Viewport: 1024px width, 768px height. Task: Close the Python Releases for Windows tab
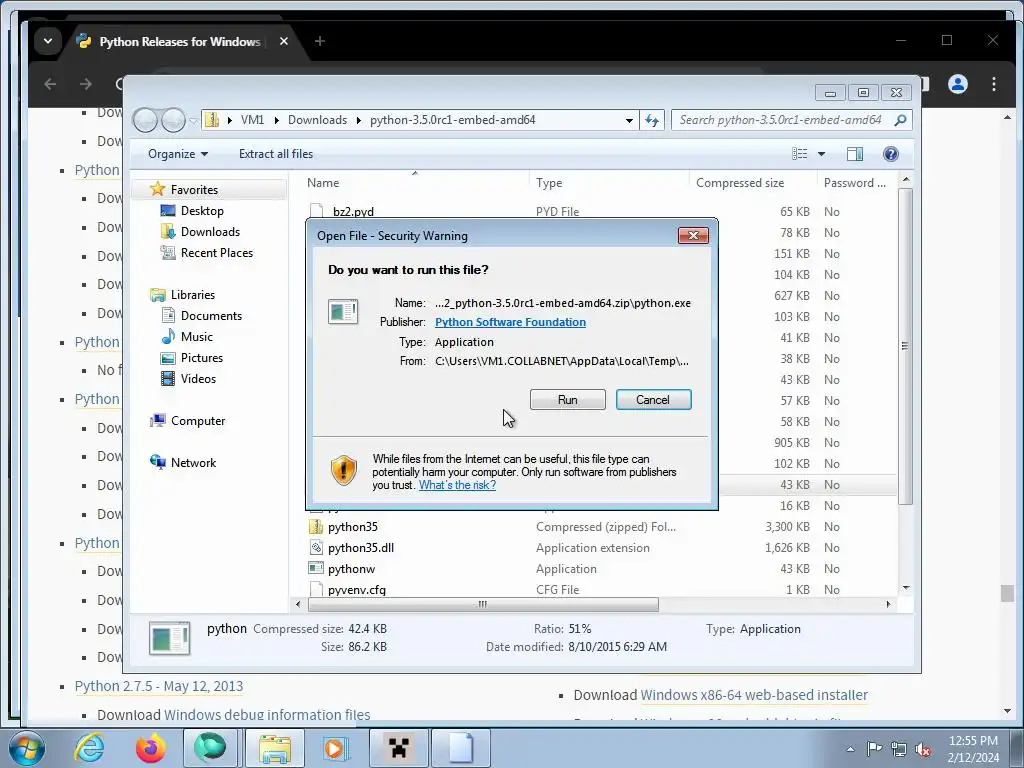tap(283, 41)
